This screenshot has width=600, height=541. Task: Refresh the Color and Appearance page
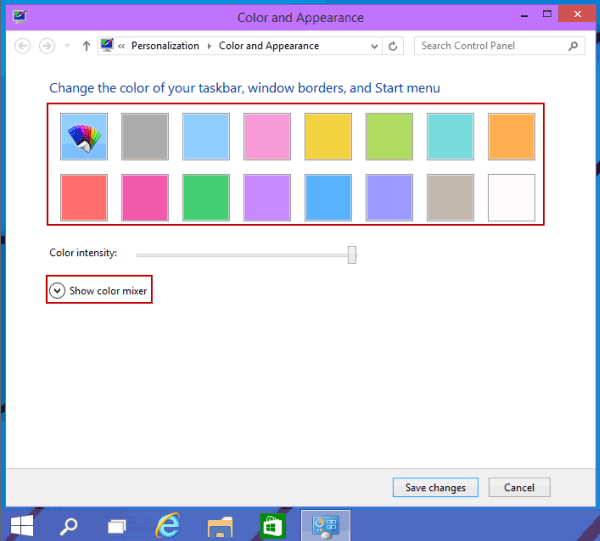pyautogui.click(x=393, y=46)
